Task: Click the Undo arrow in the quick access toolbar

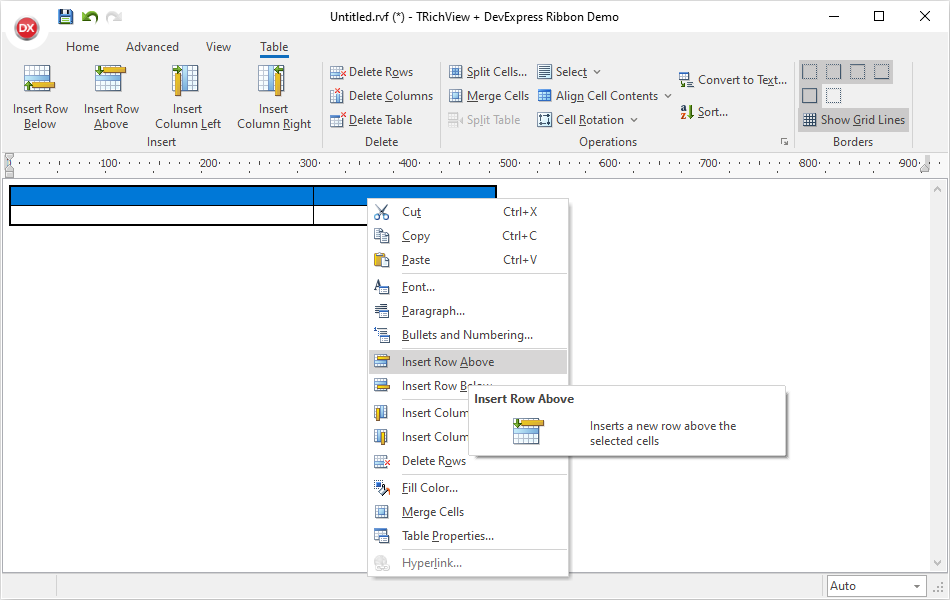Action: (90, 16)
